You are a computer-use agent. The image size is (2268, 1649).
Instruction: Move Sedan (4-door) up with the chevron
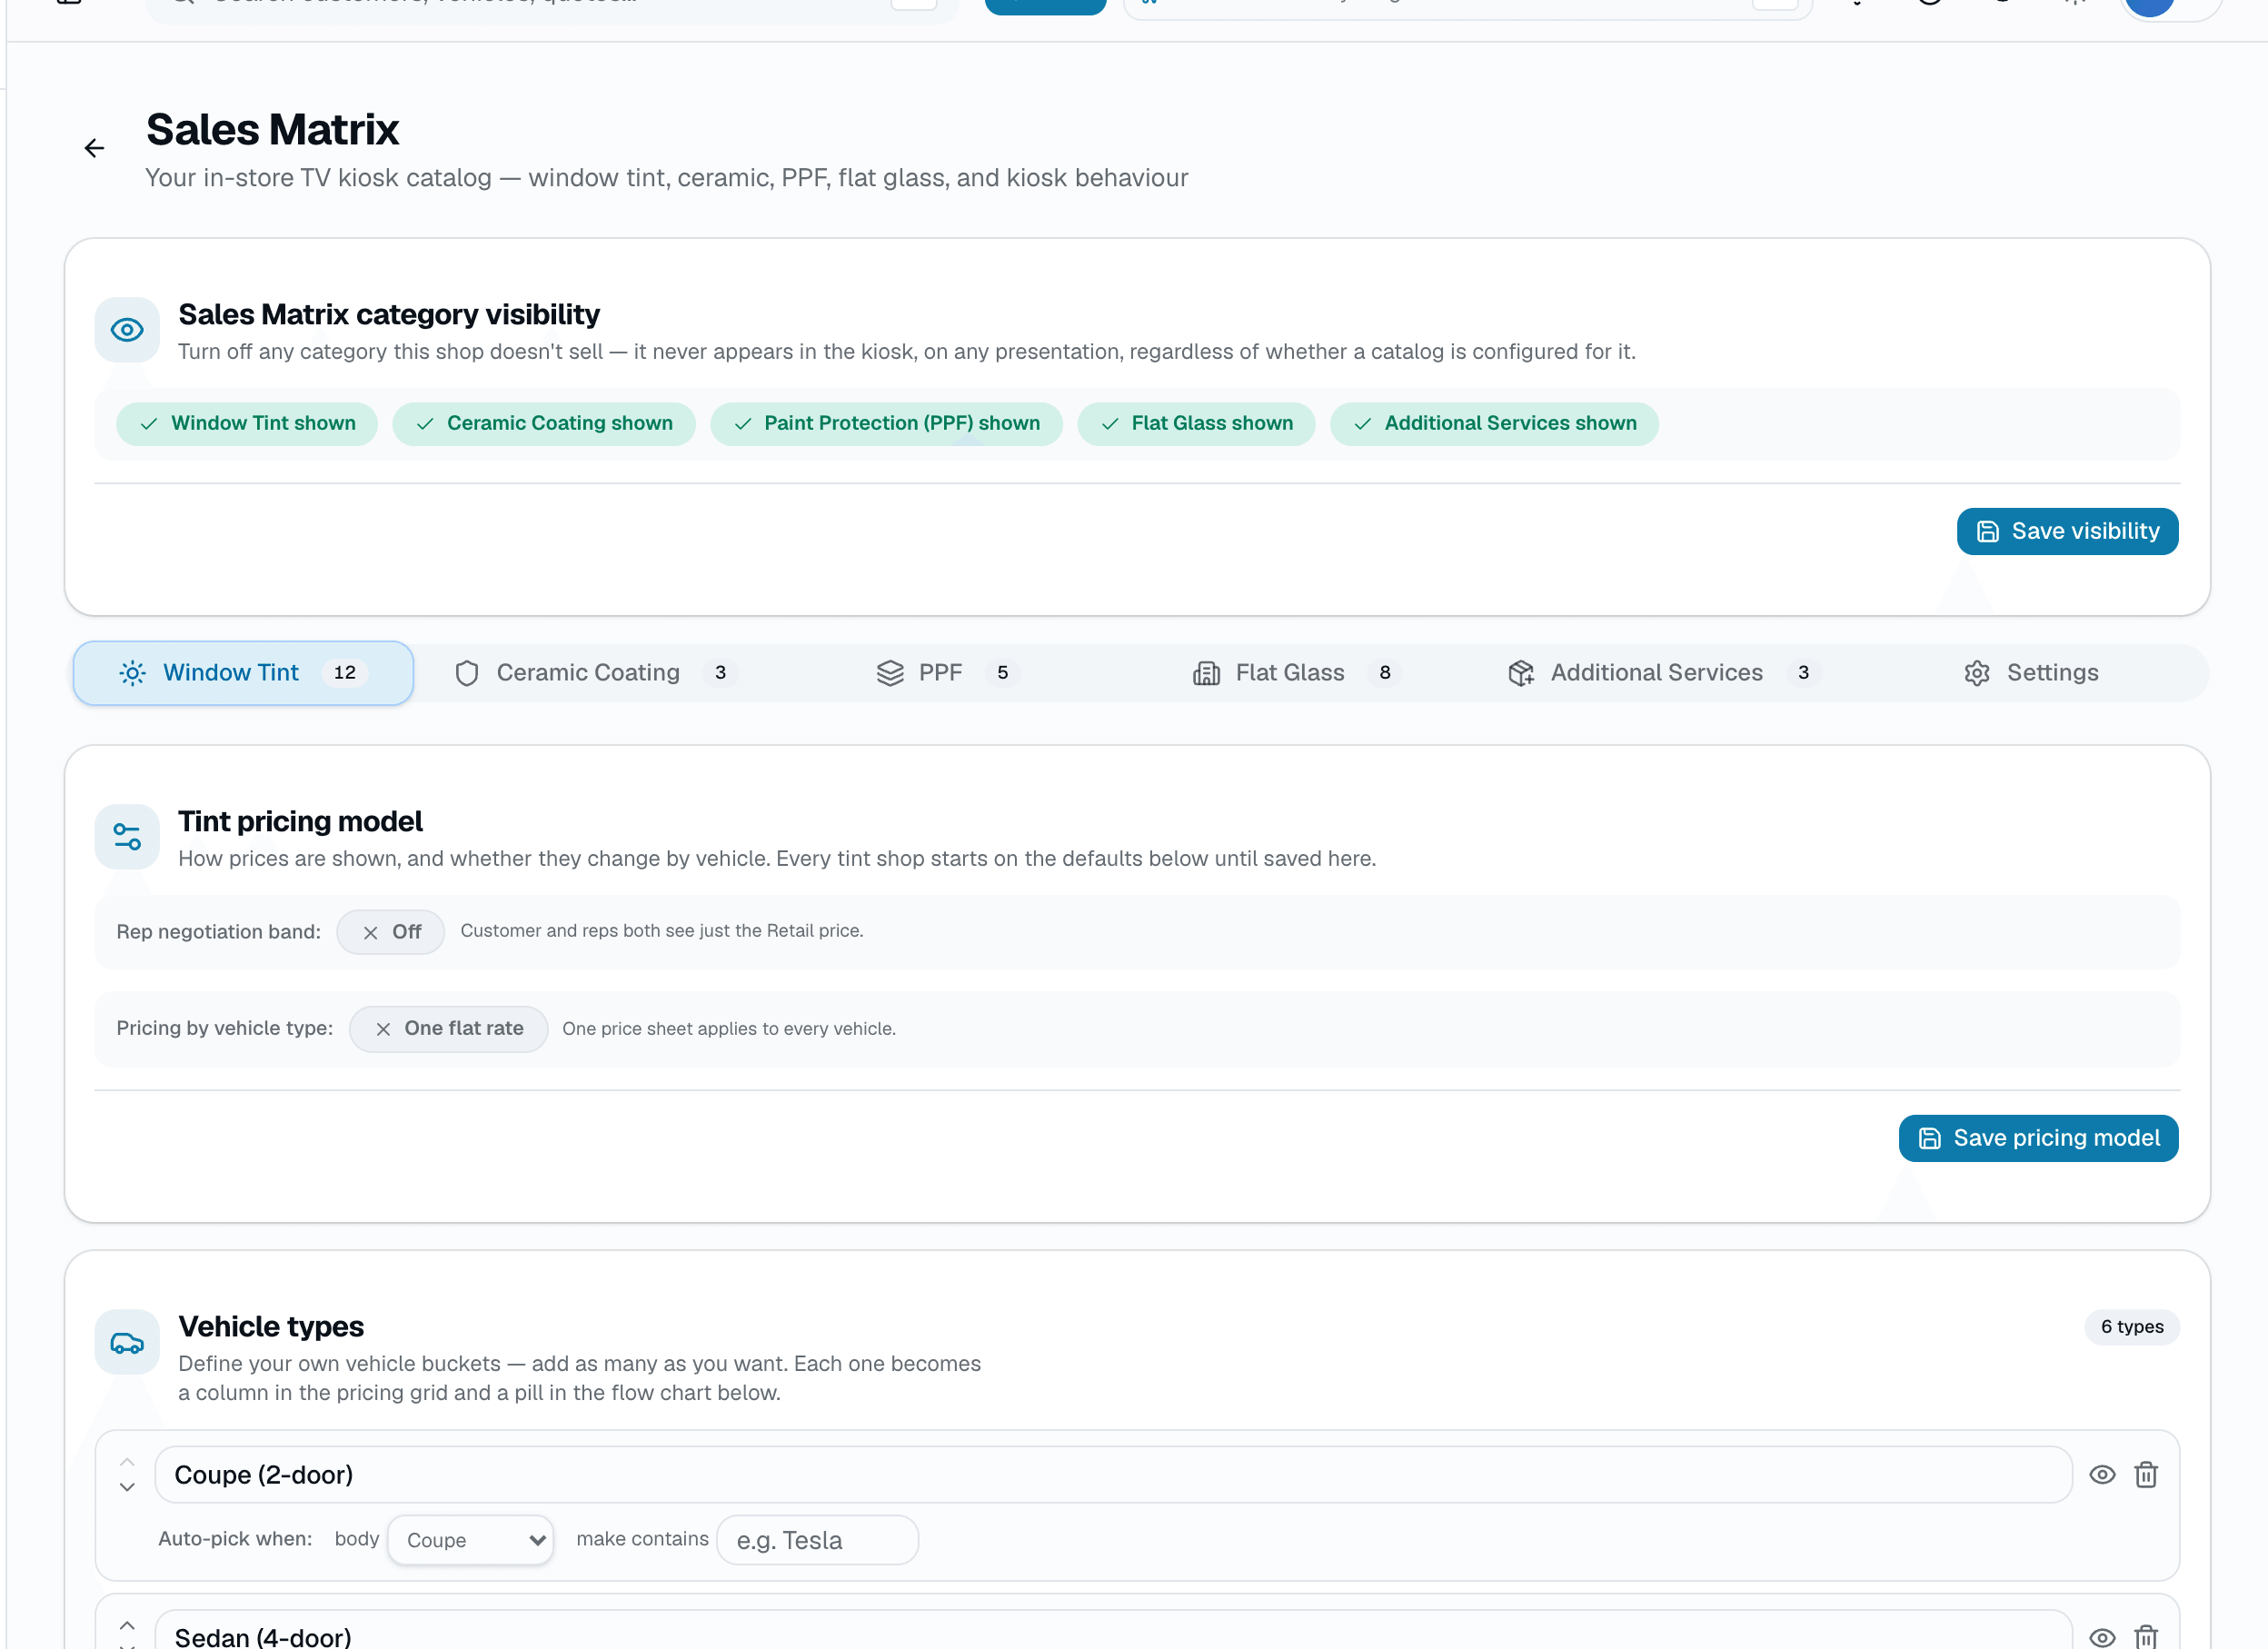coord(127,1625)
